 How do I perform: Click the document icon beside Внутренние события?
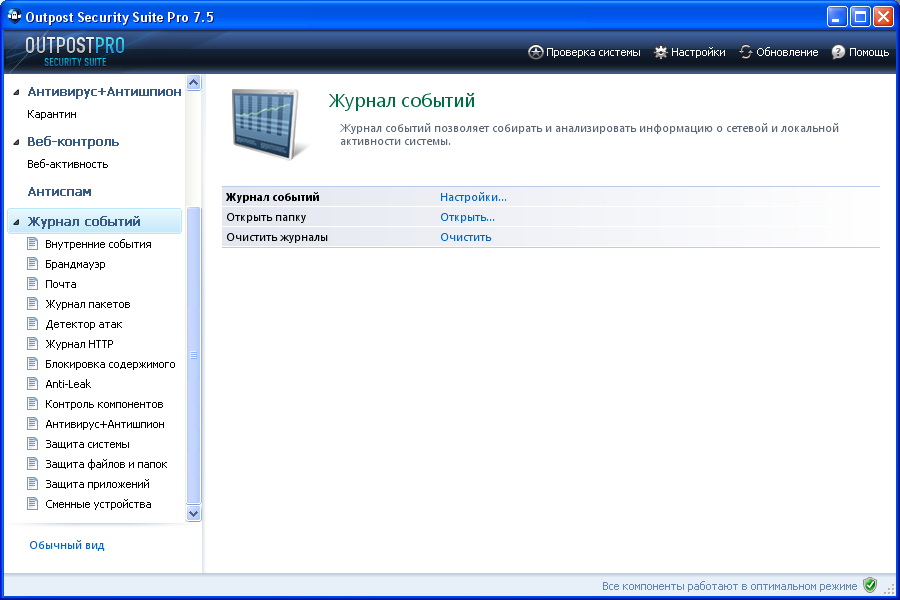pos(33,243)
